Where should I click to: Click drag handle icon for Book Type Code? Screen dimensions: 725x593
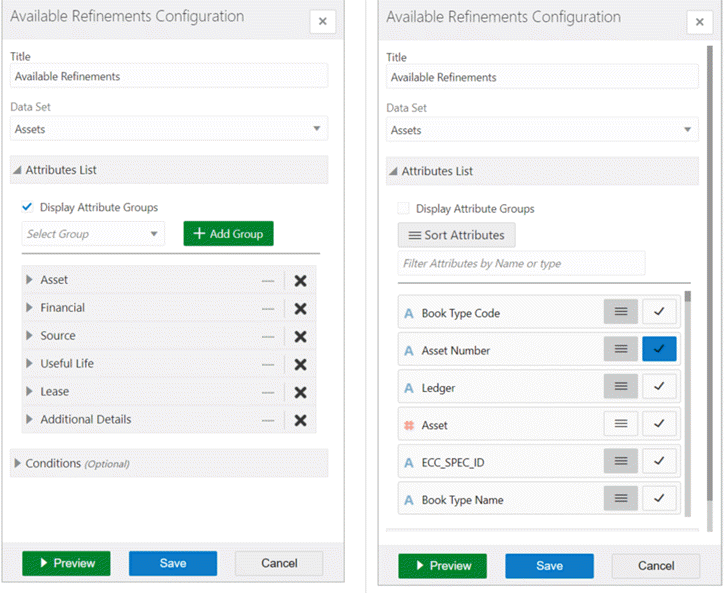coord(621,312)
